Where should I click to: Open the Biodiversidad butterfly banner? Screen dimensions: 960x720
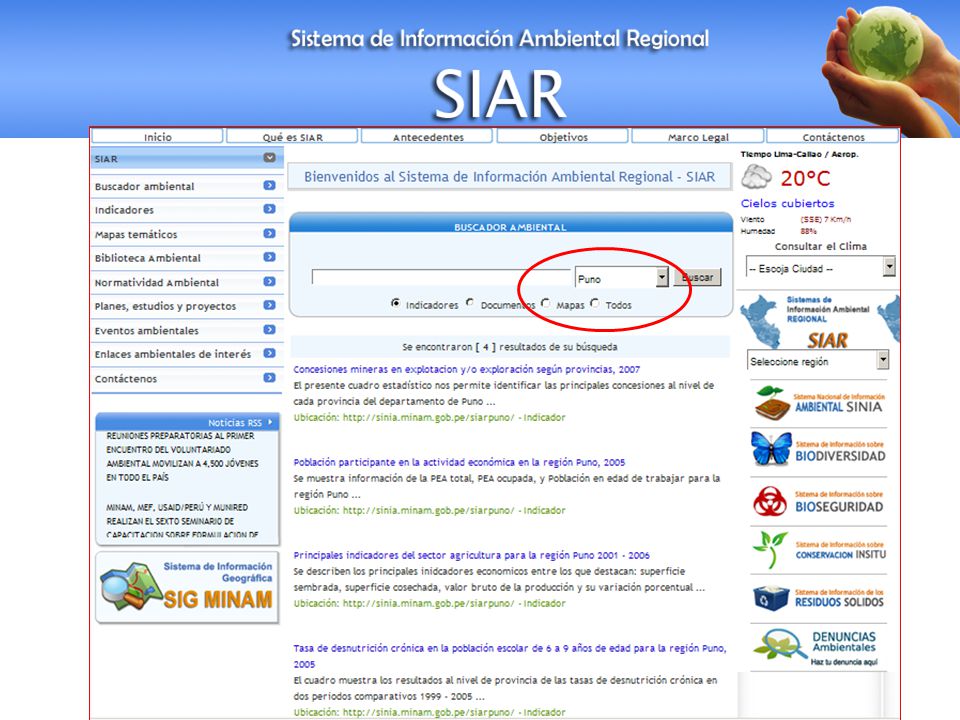819,450
